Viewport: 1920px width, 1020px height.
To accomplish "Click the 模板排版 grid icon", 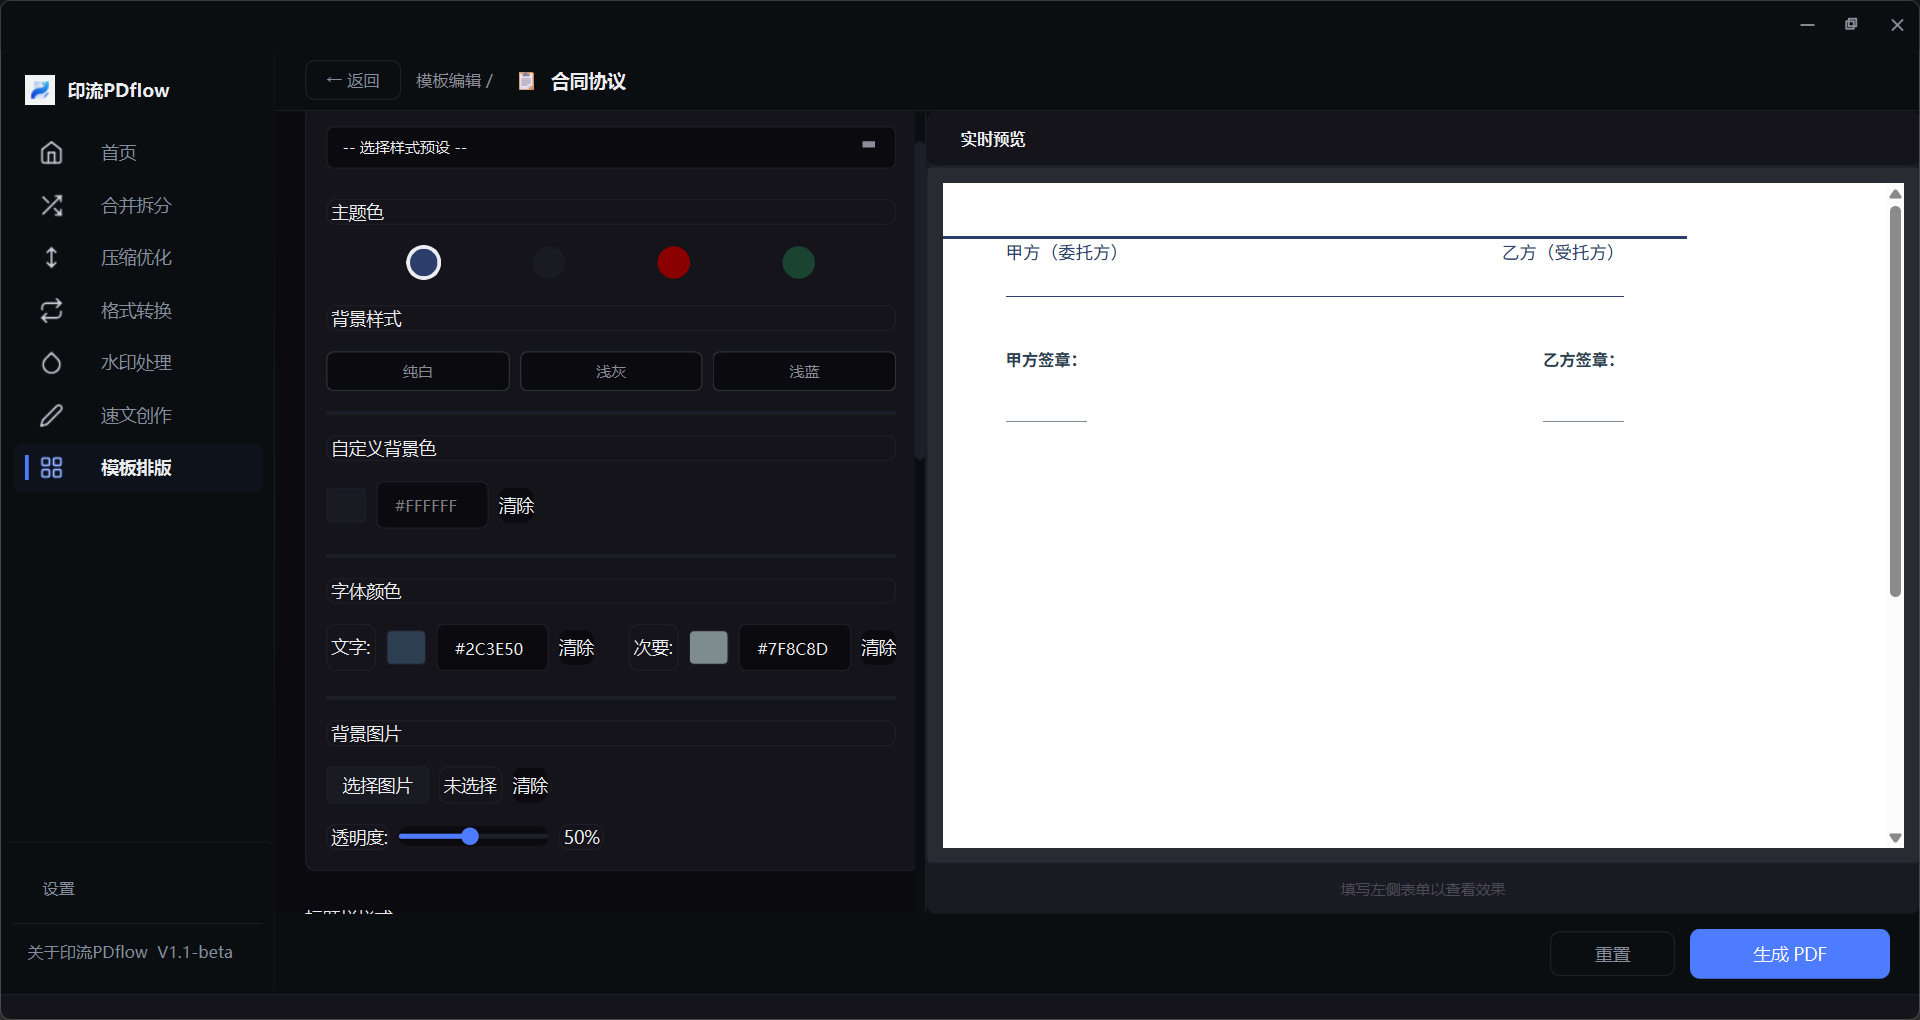I will pyautogui.click(x=51, y=467).
